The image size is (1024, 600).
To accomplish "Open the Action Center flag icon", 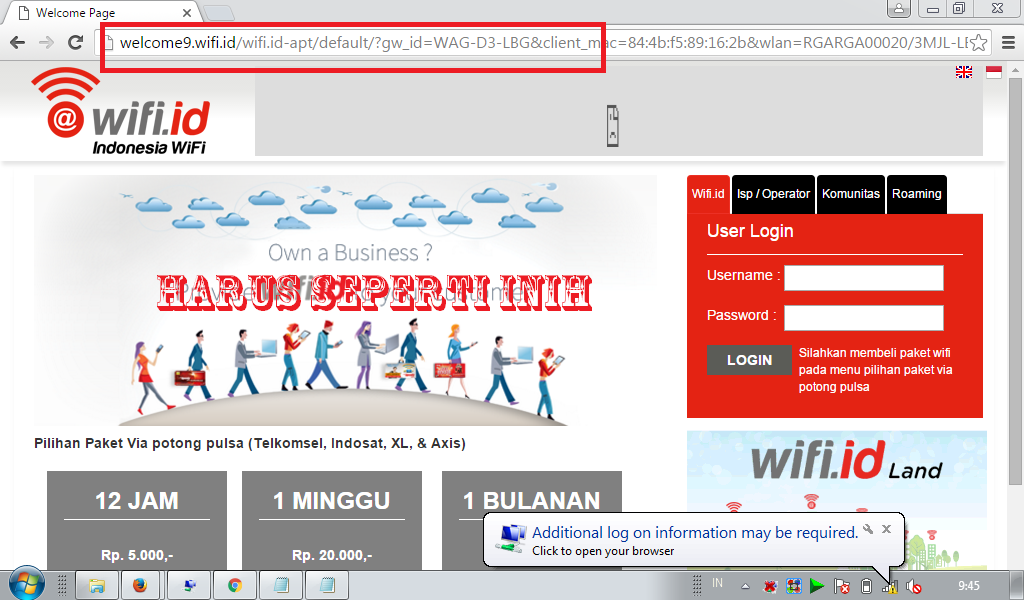I will click(x=842, y=586).
